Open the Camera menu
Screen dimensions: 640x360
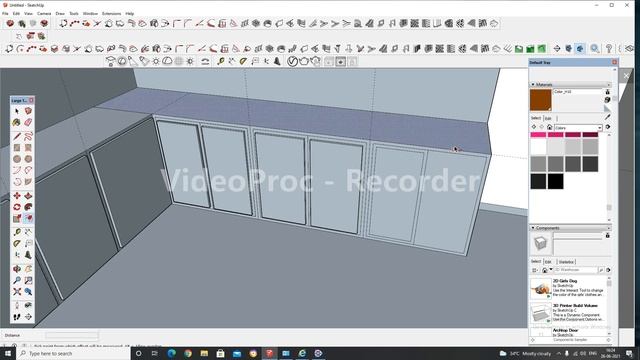point(44,13)
